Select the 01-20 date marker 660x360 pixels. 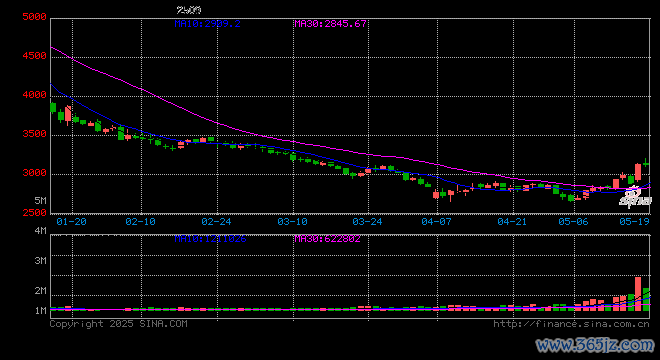point(71,221)
